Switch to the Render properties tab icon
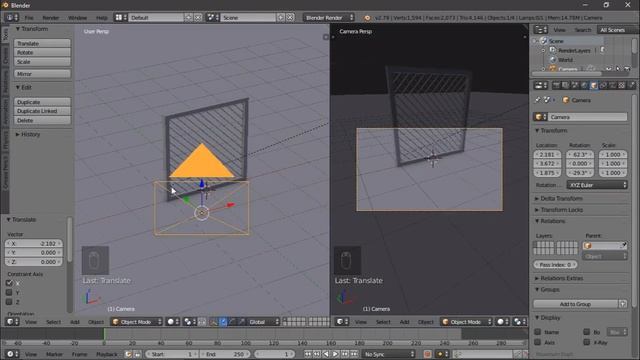The height and width of the screenshot is (360, 640). click(x=556, y=85)
